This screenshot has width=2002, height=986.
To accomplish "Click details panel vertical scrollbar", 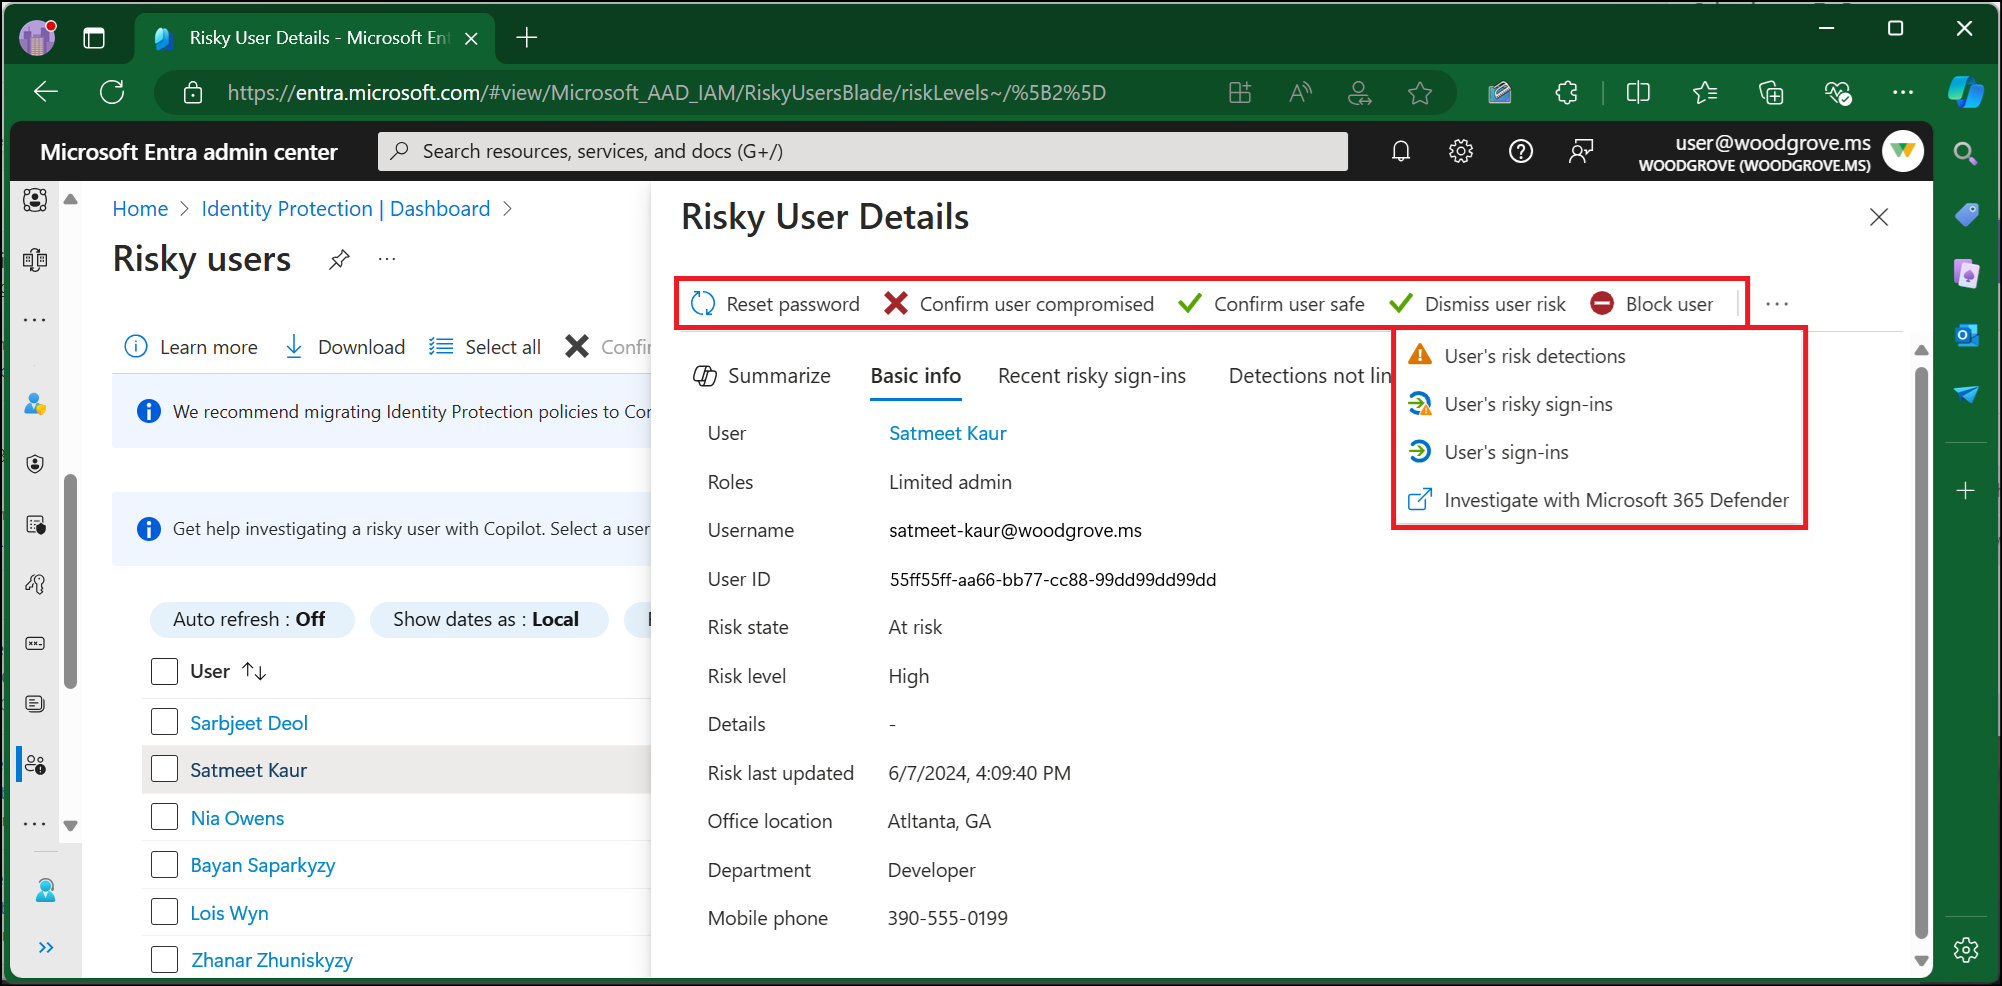I will click(1921, 654).
